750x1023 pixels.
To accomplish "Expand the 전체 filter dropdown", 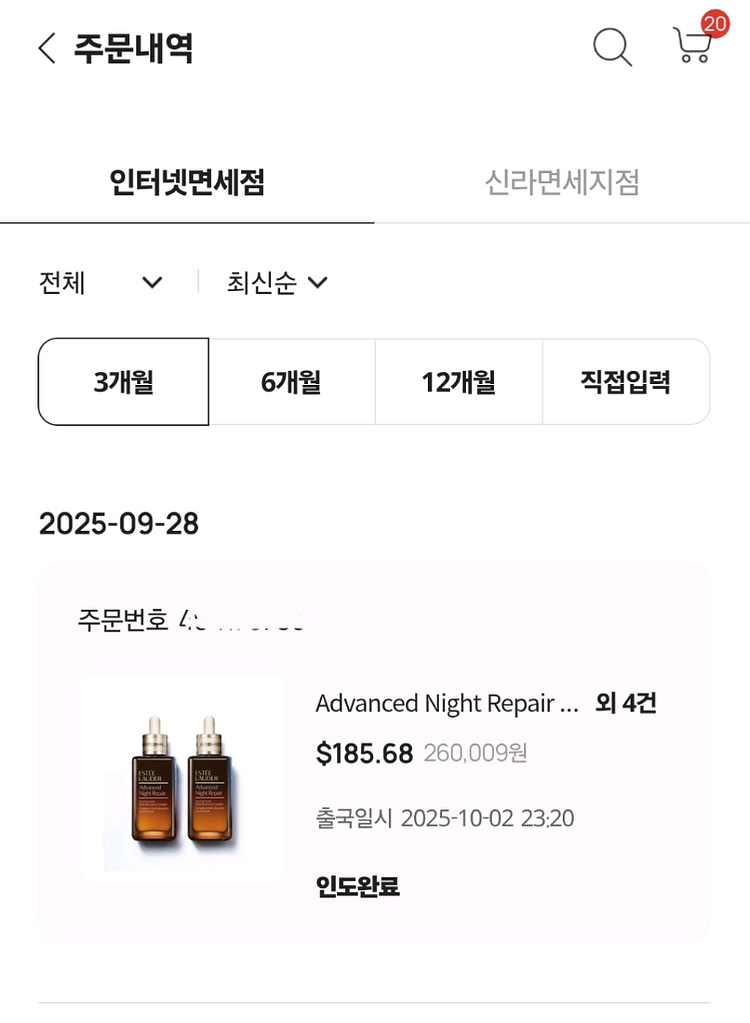I will coord(100,283).
